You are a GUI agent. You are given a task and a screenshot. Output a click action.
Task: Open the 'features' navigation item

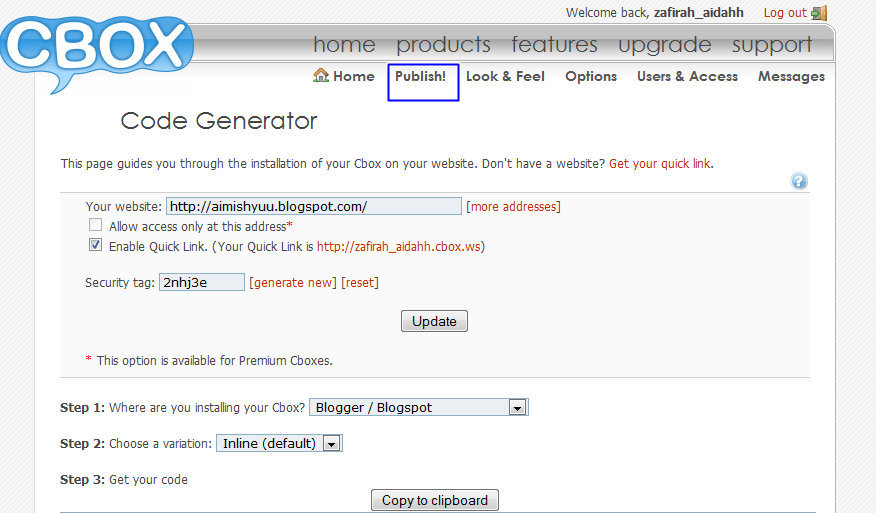pos(554,44)
